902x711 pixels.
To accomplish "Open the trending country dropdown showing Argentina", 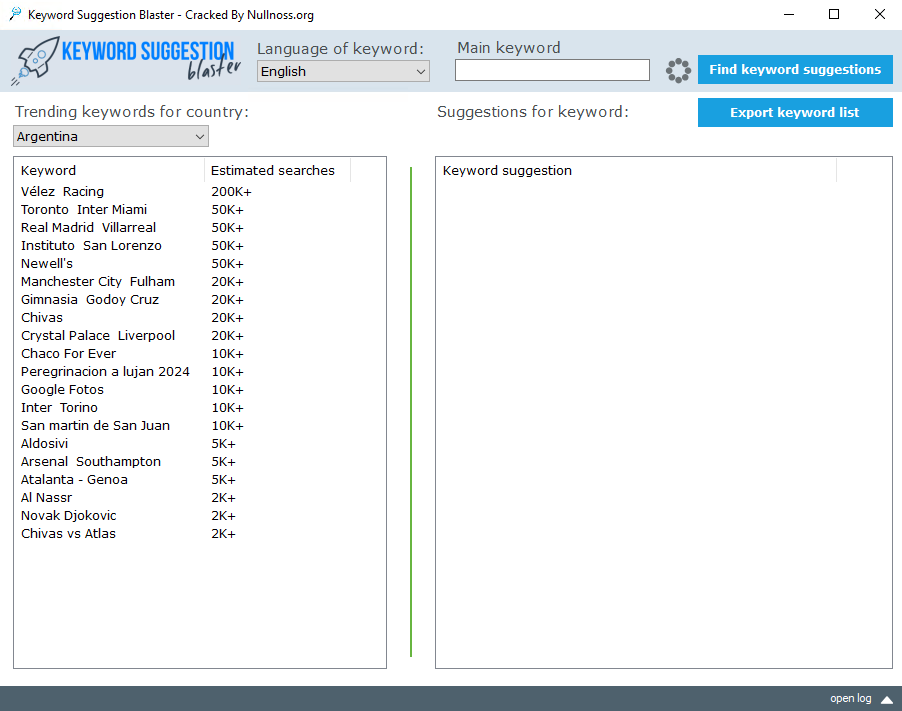I will coord(110,136).
